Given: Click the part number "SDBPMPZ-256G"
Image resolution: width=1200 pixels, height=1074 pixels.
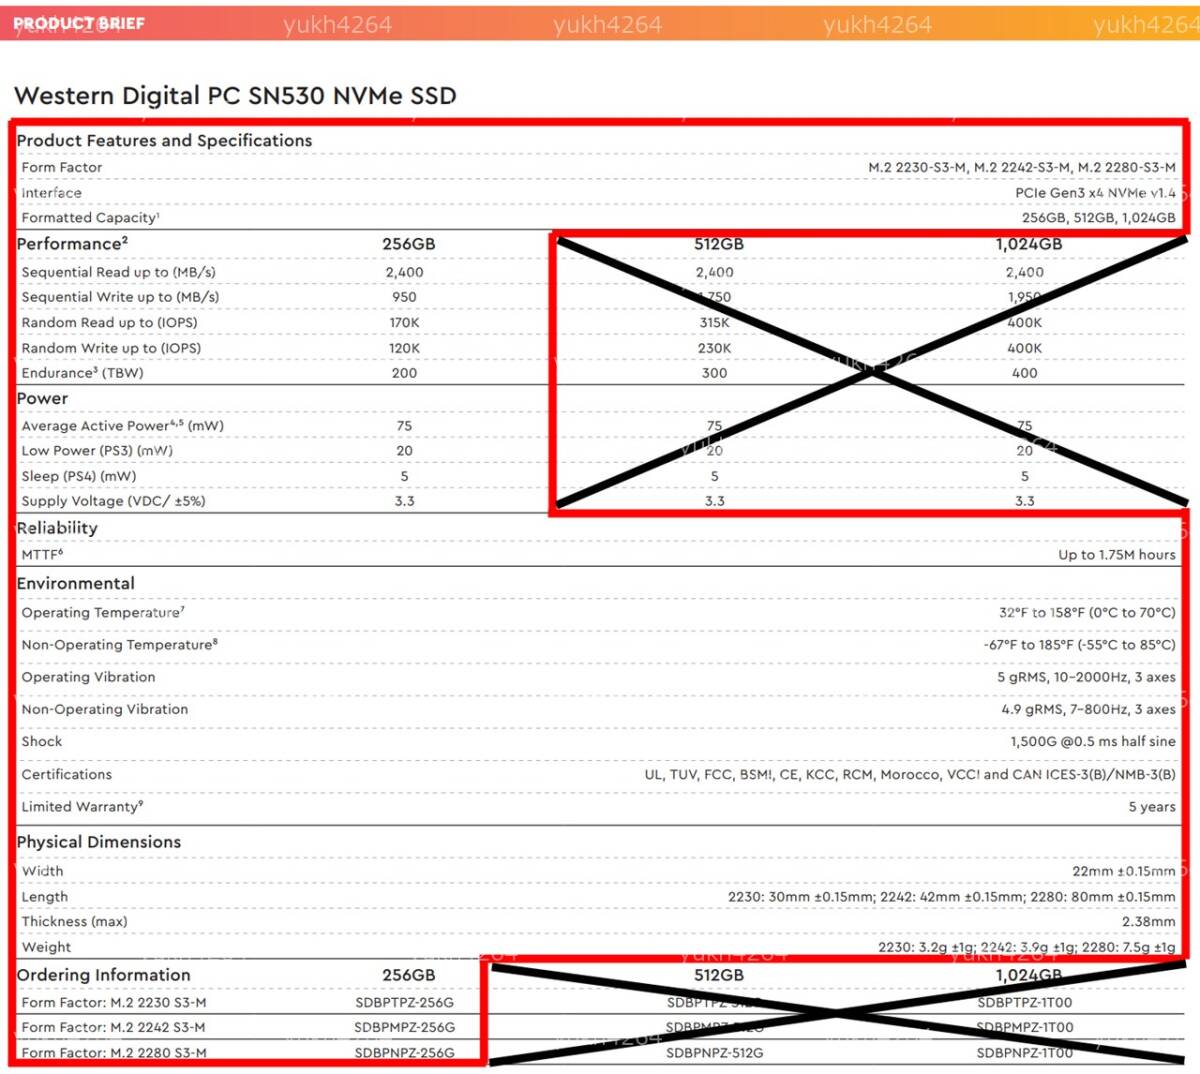Looking at the screenshot, I should tap(405, 1028).
